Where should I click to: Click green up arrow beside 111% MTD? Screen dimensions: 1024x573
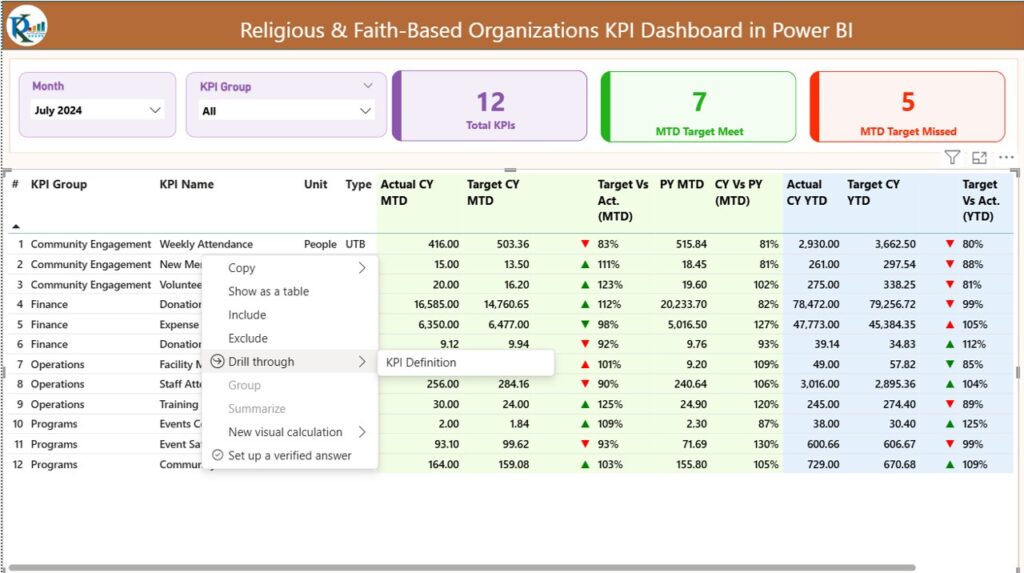[585, 264]
